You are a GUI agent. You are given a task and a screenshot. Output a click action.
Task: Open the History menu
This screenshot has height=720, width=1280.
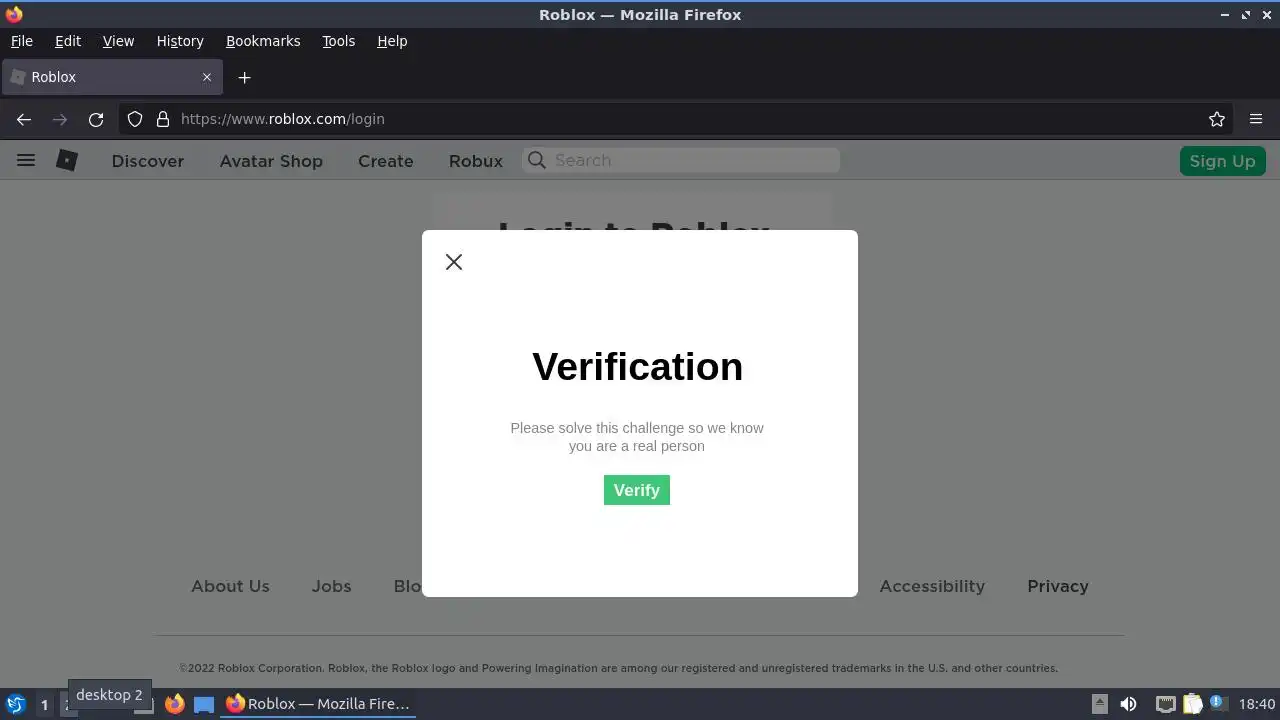click(180, 41)
